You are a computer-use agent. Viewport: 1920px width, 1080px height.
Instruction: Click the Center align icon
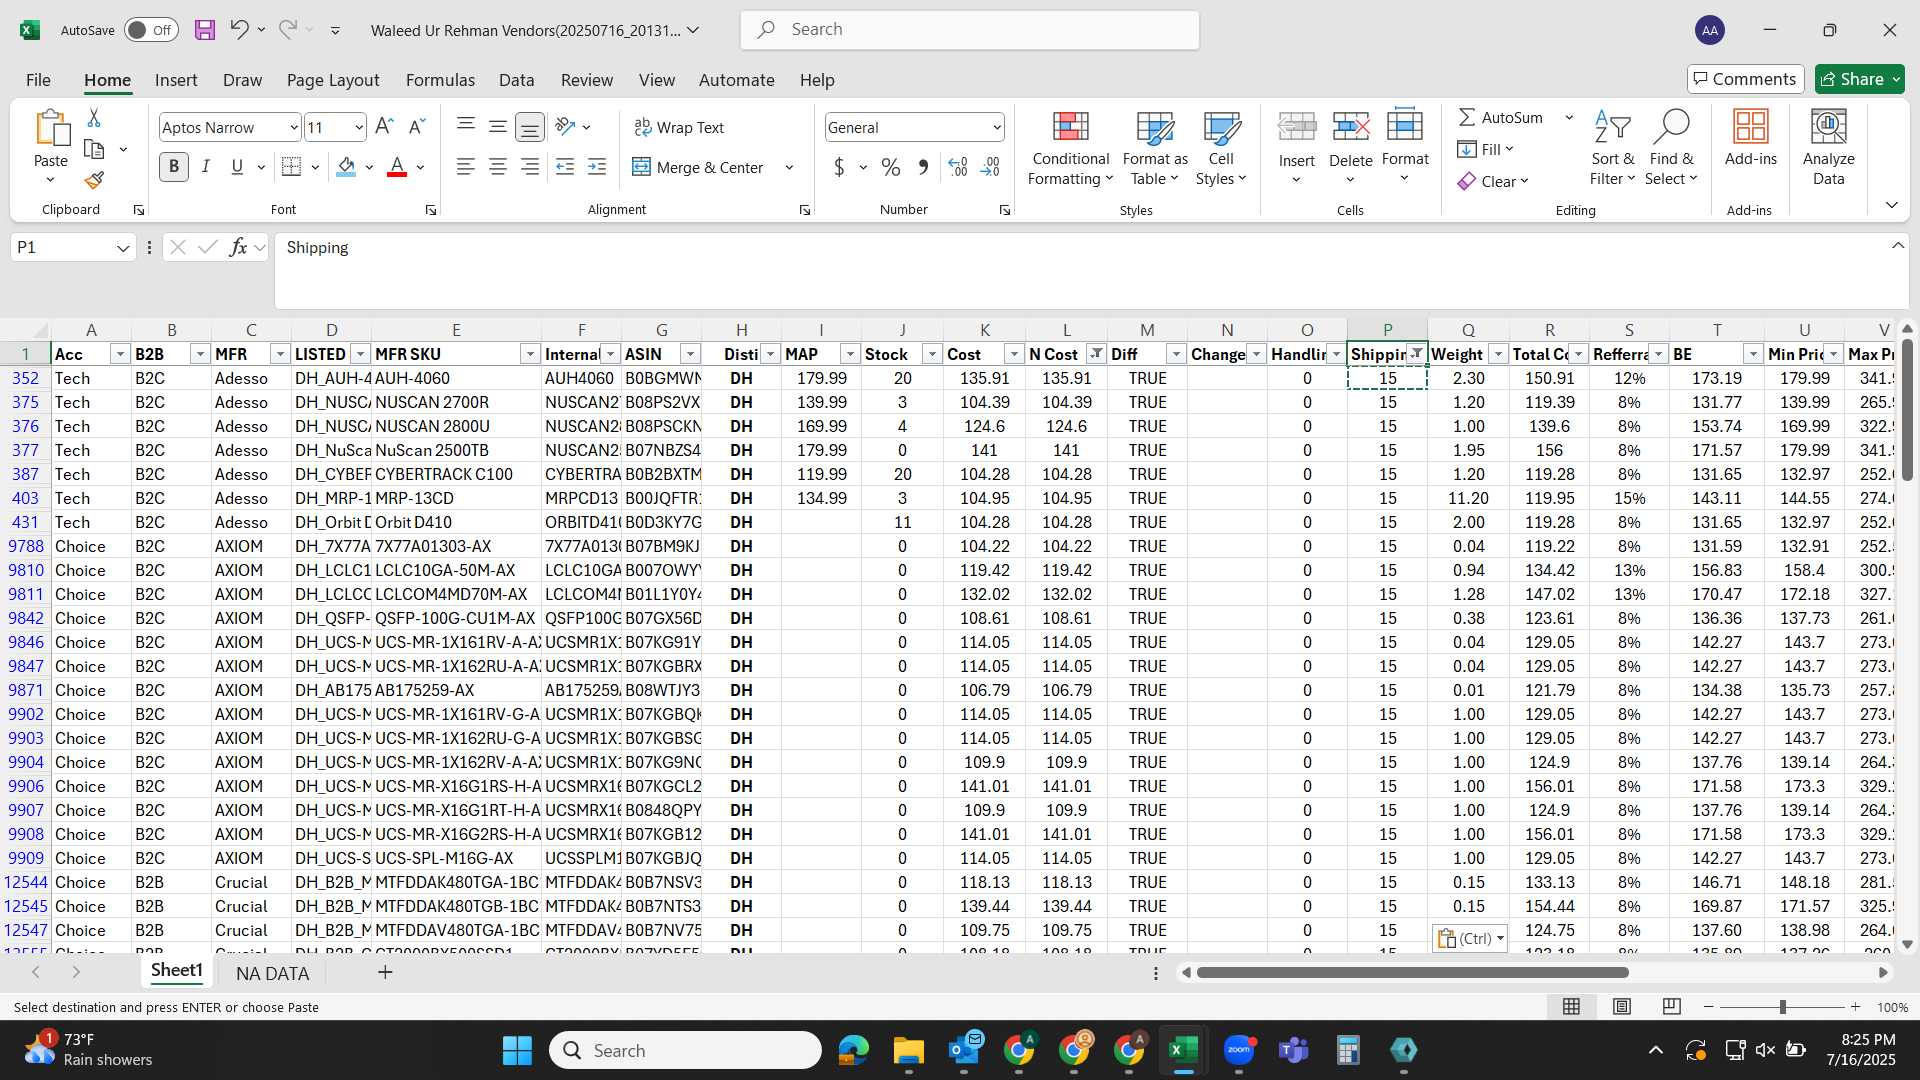497,167
